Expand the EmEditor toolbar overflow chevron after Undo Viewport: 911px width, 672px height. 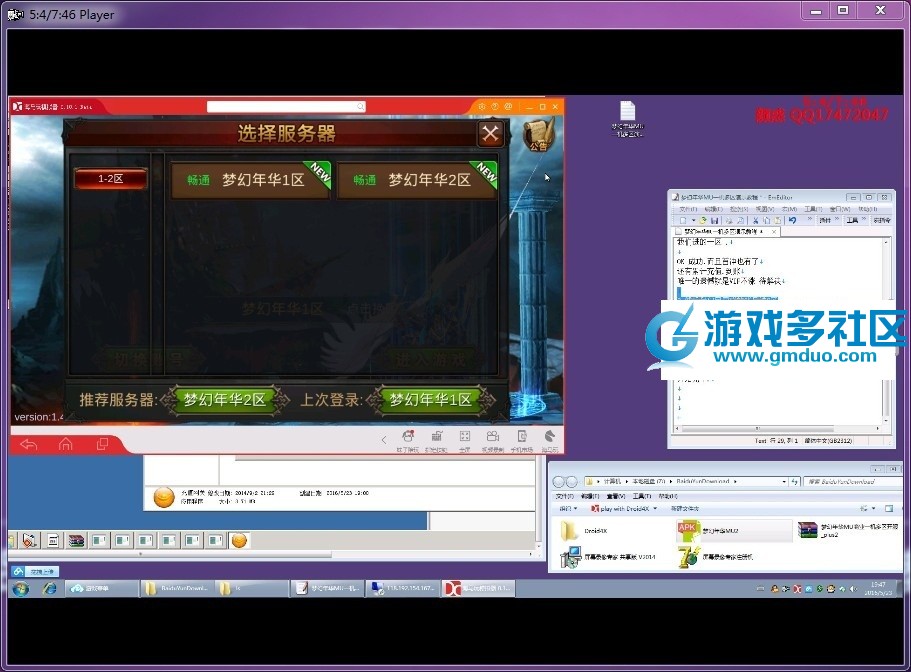809,220
